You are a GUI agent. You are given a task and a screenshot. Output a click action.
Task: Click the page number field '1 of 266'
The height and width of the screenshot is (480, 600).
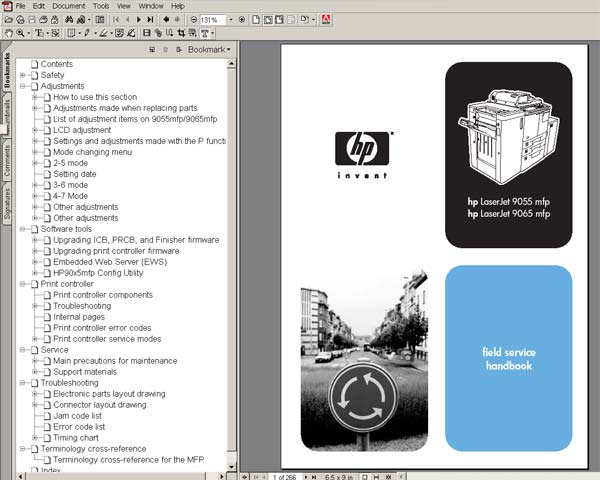click(x=284, y=477)
